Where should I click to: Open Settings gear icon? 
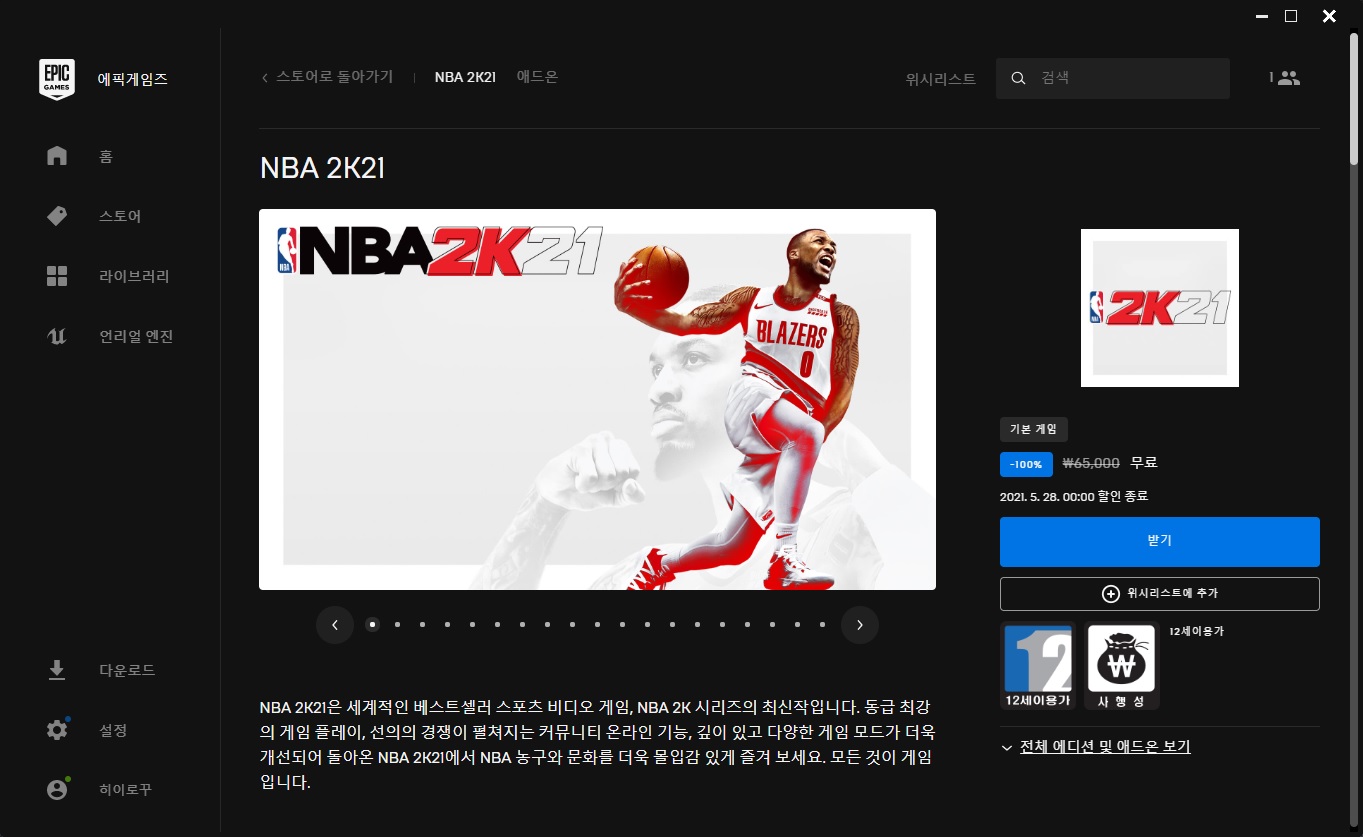pos(57,730)
